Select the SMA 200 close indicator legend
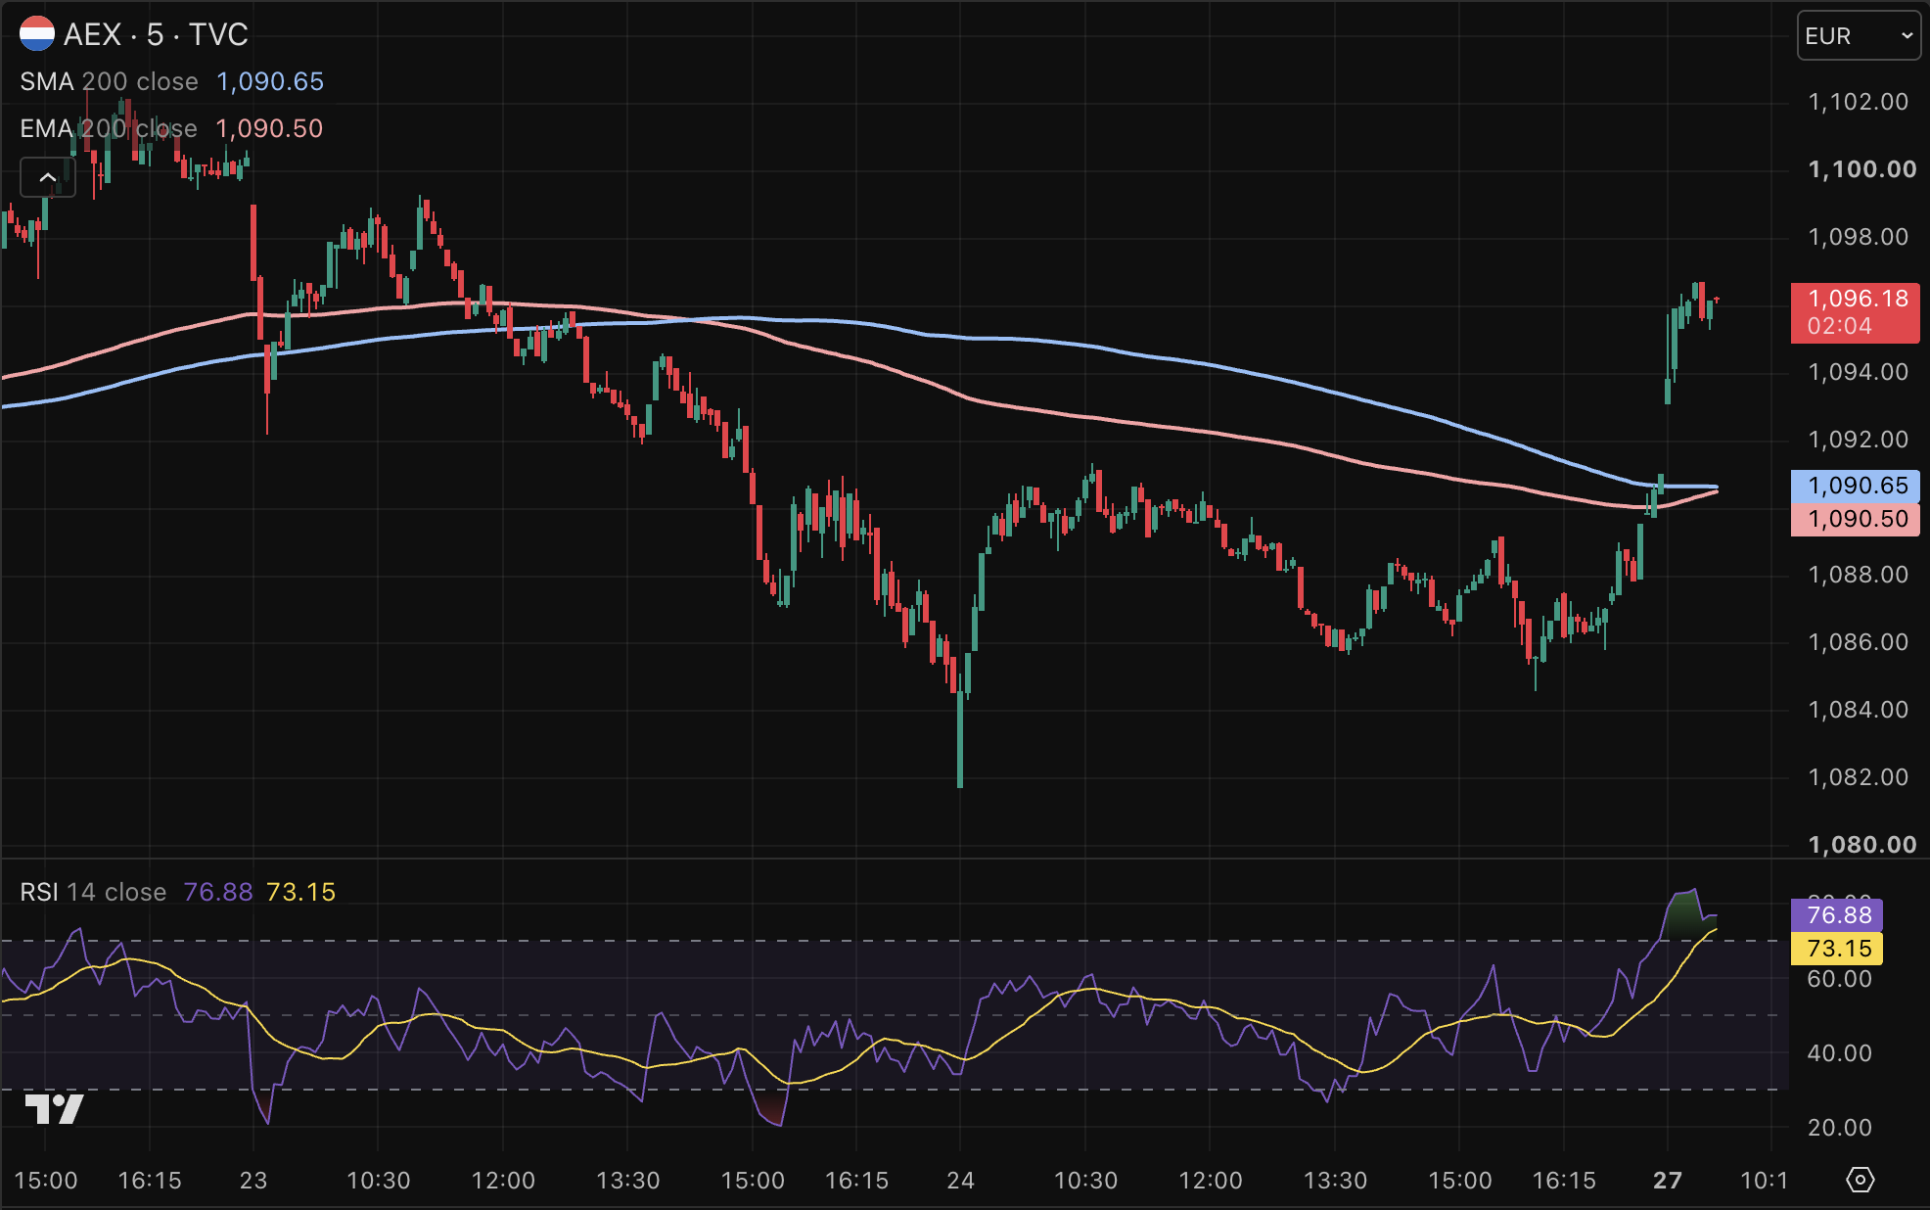Screen dimensions: 1930x1210 109,82
